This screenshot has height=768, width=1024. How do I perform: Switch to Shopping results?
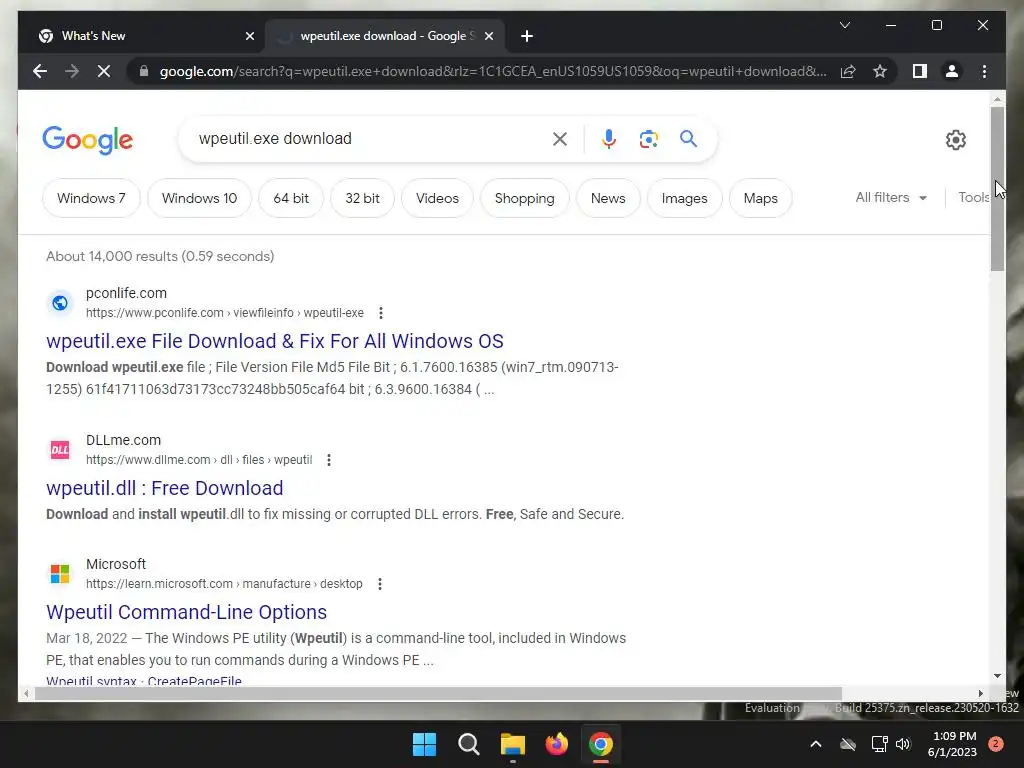(524, 198)
